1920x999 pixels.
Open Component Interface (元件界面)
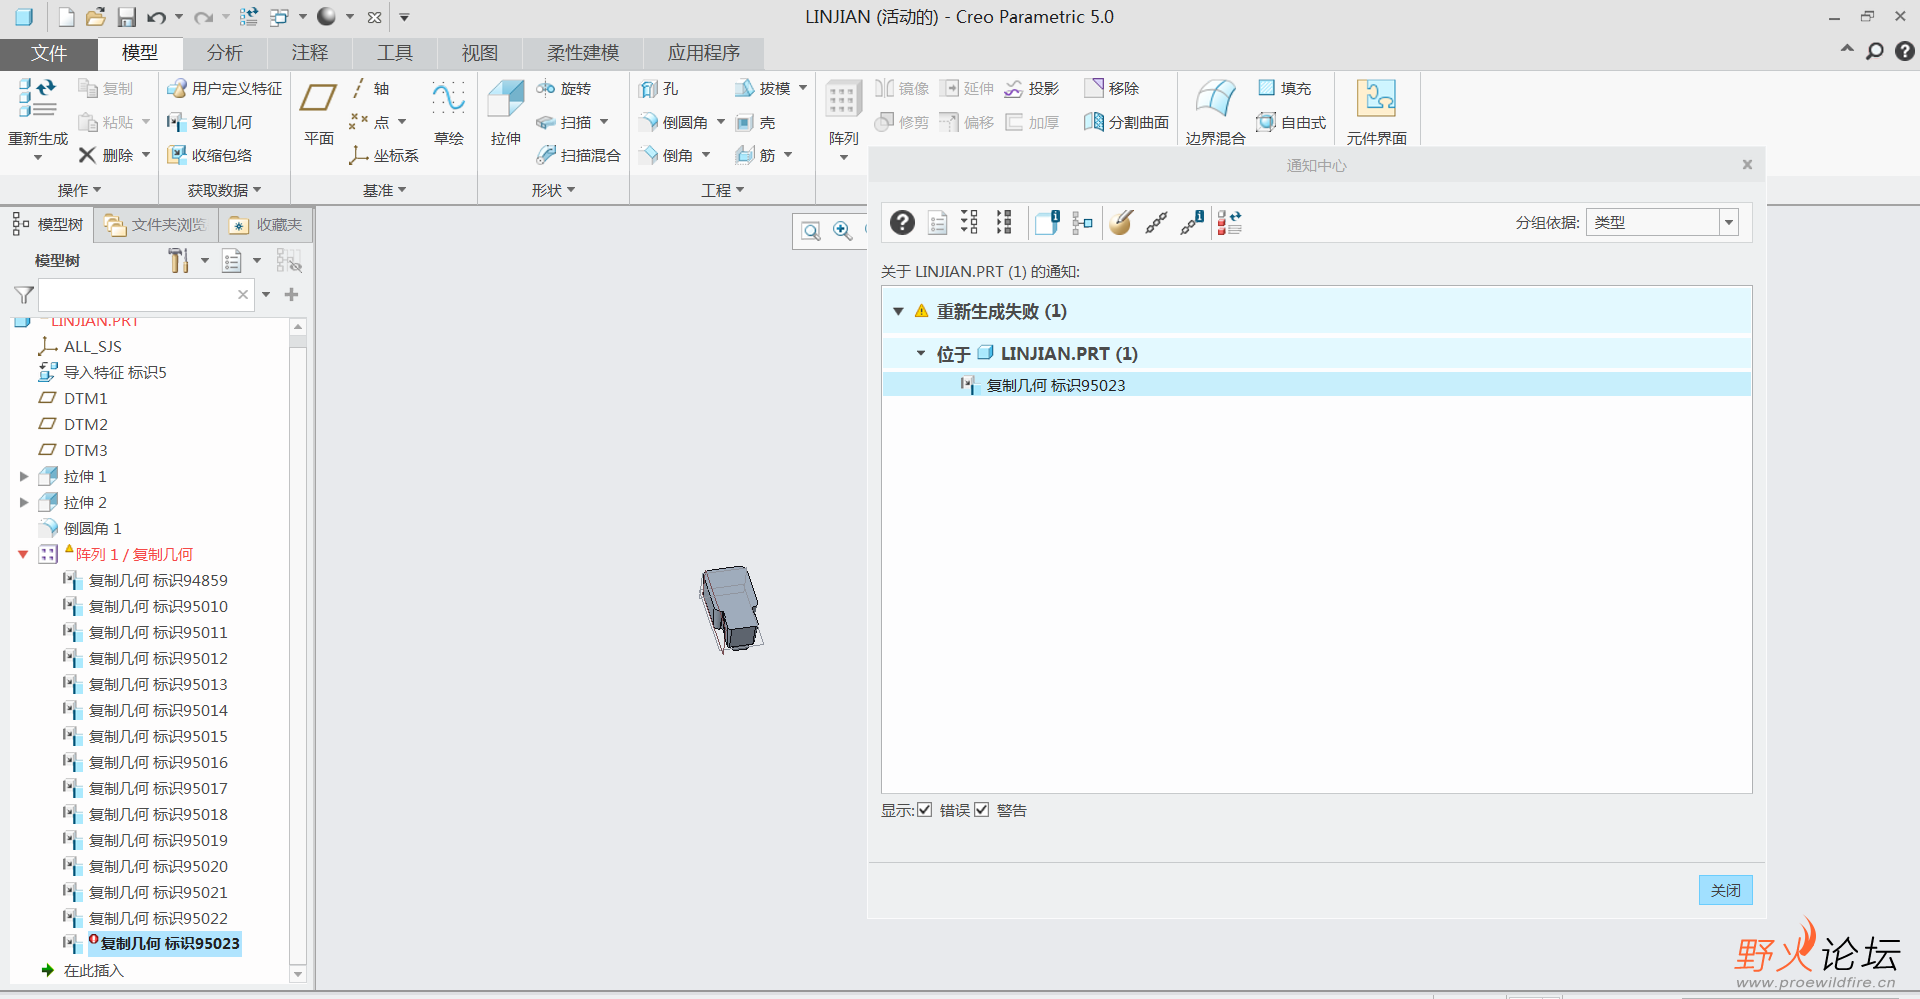(1376, 112)
